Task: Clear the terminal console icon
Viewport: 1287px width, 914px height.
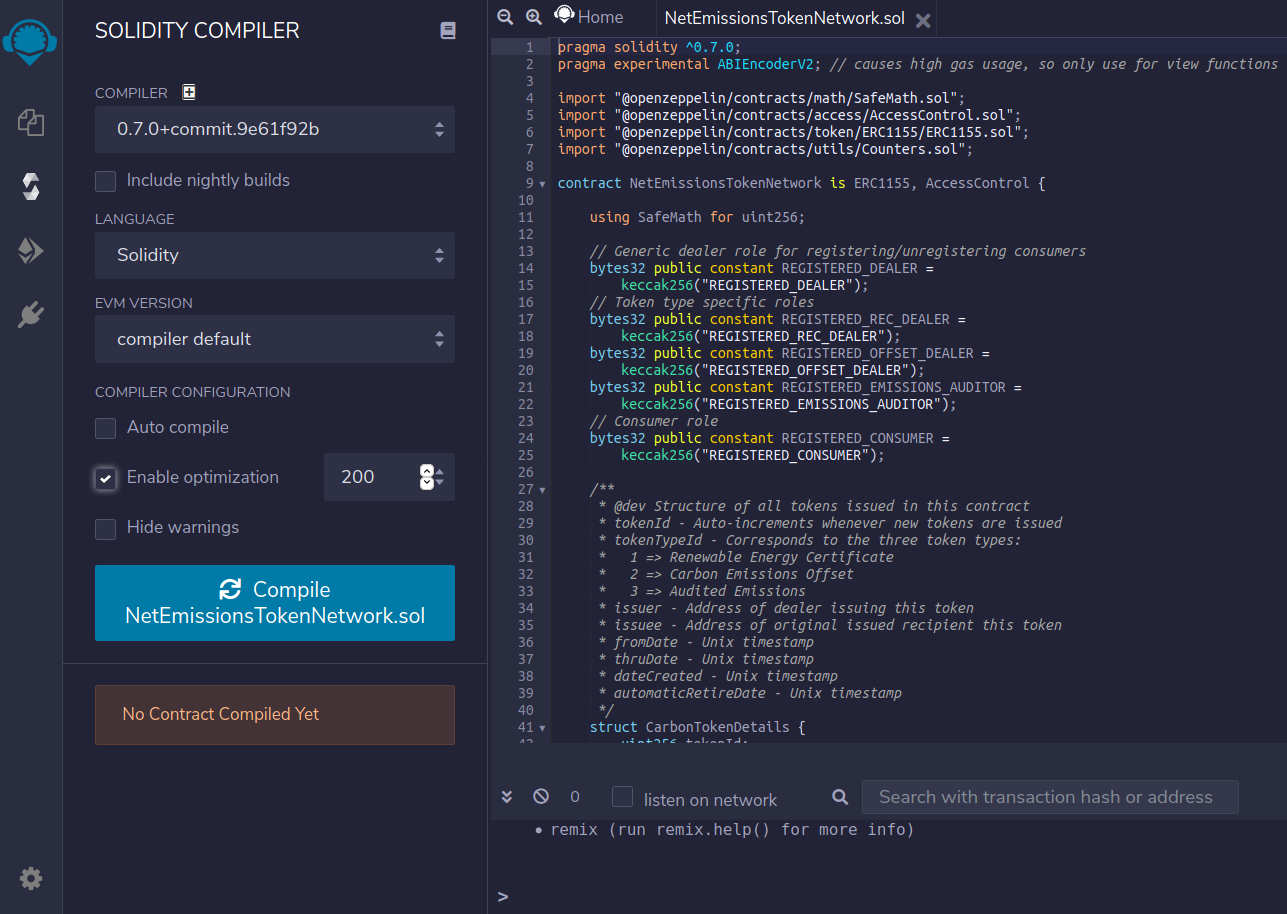Action: click(541, 797)
